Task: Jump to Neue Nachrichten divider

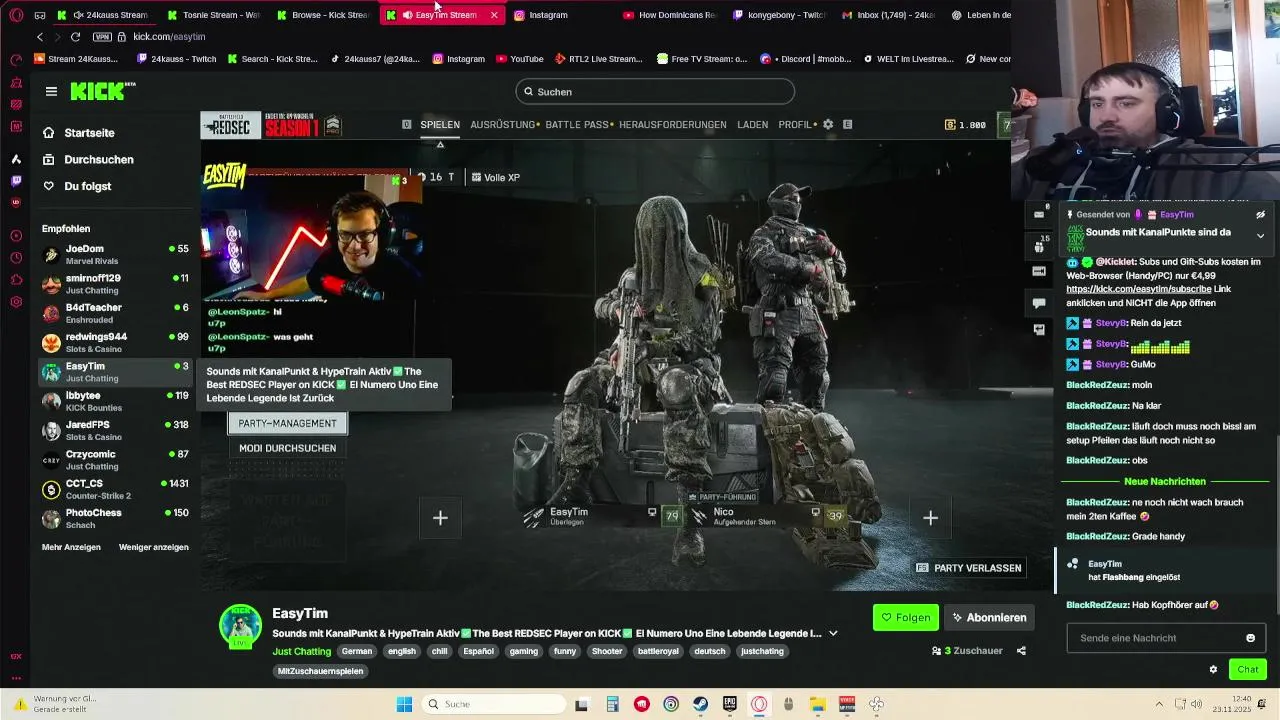Action: (x=1165, y=481)
